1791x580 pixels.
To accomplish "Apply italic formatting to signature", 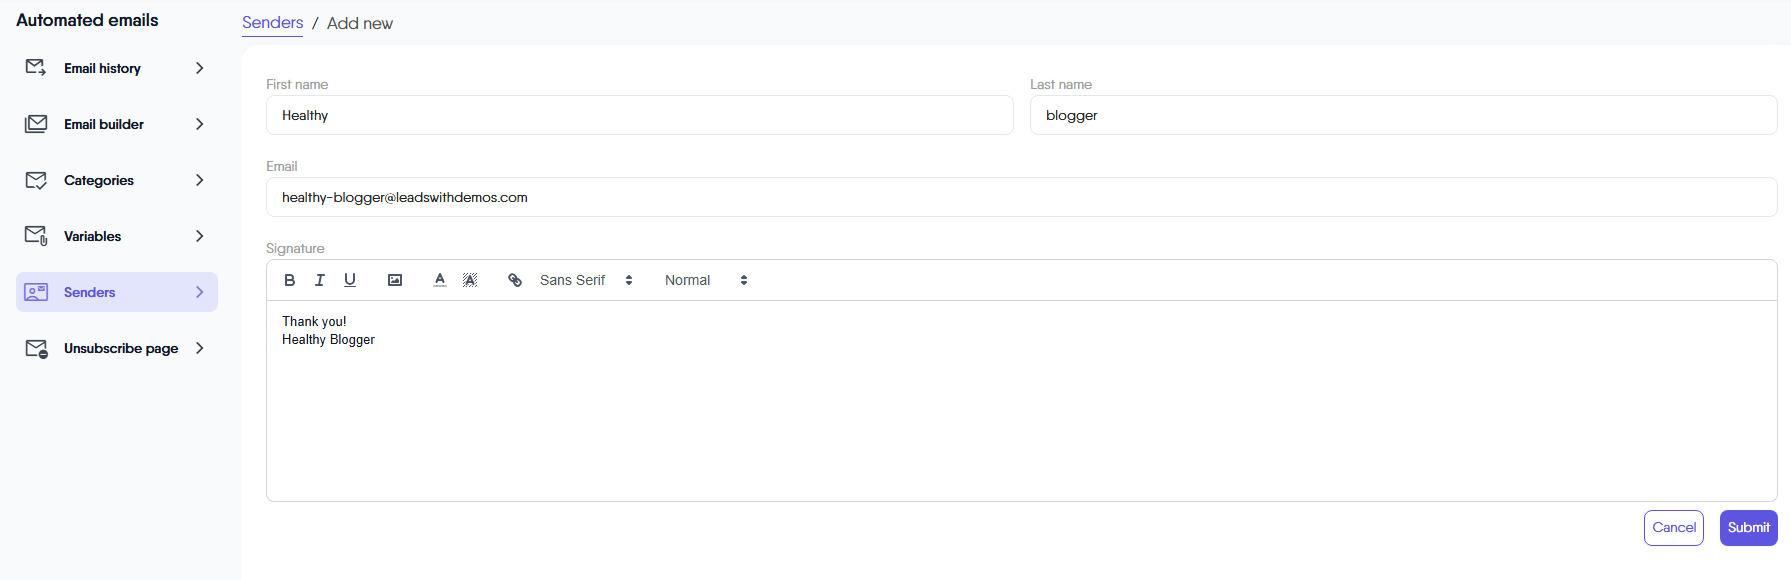I will point(320,280).
